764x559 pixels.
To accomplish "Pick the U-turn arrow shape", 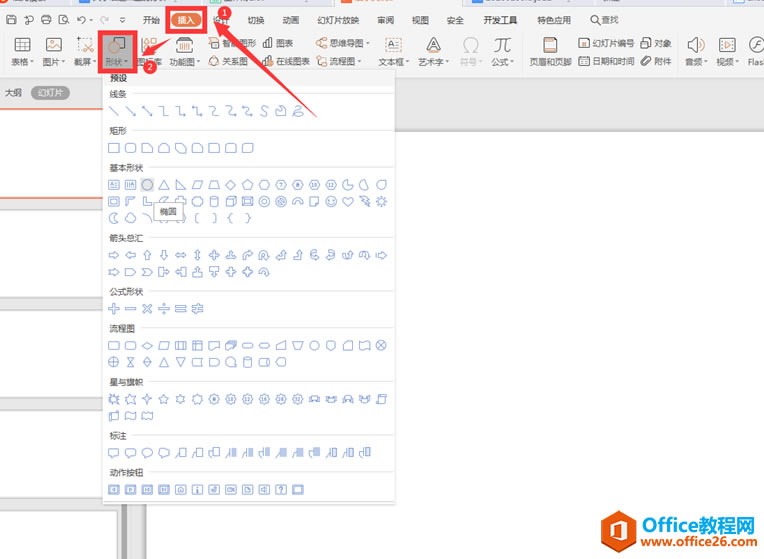I will [x=264, y=255].
